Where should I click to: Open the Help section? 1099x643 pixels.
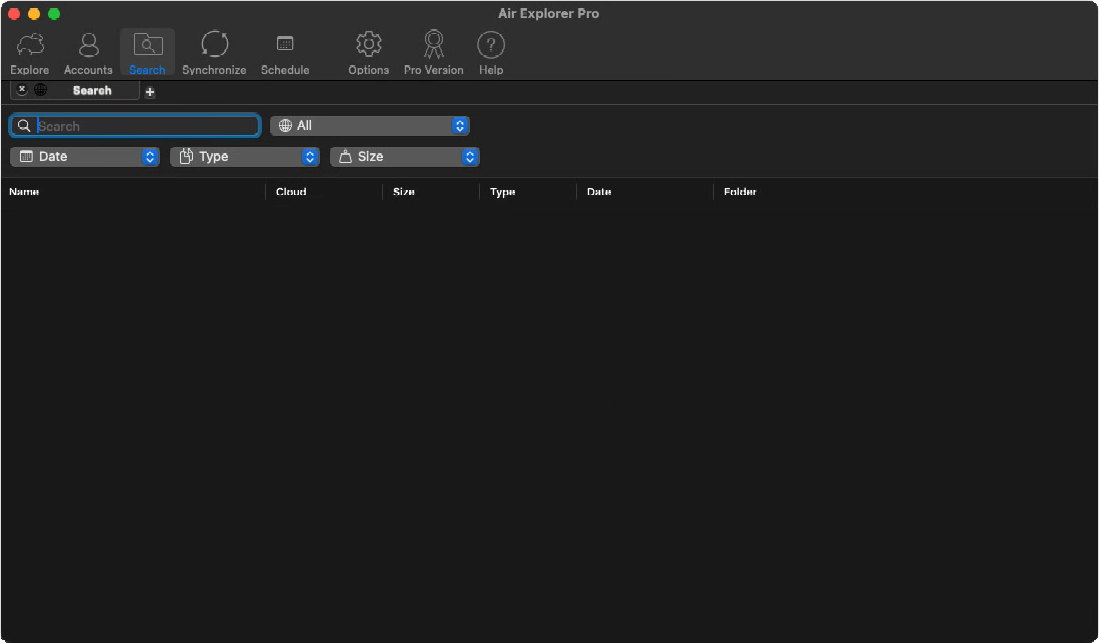coord(491,51)
